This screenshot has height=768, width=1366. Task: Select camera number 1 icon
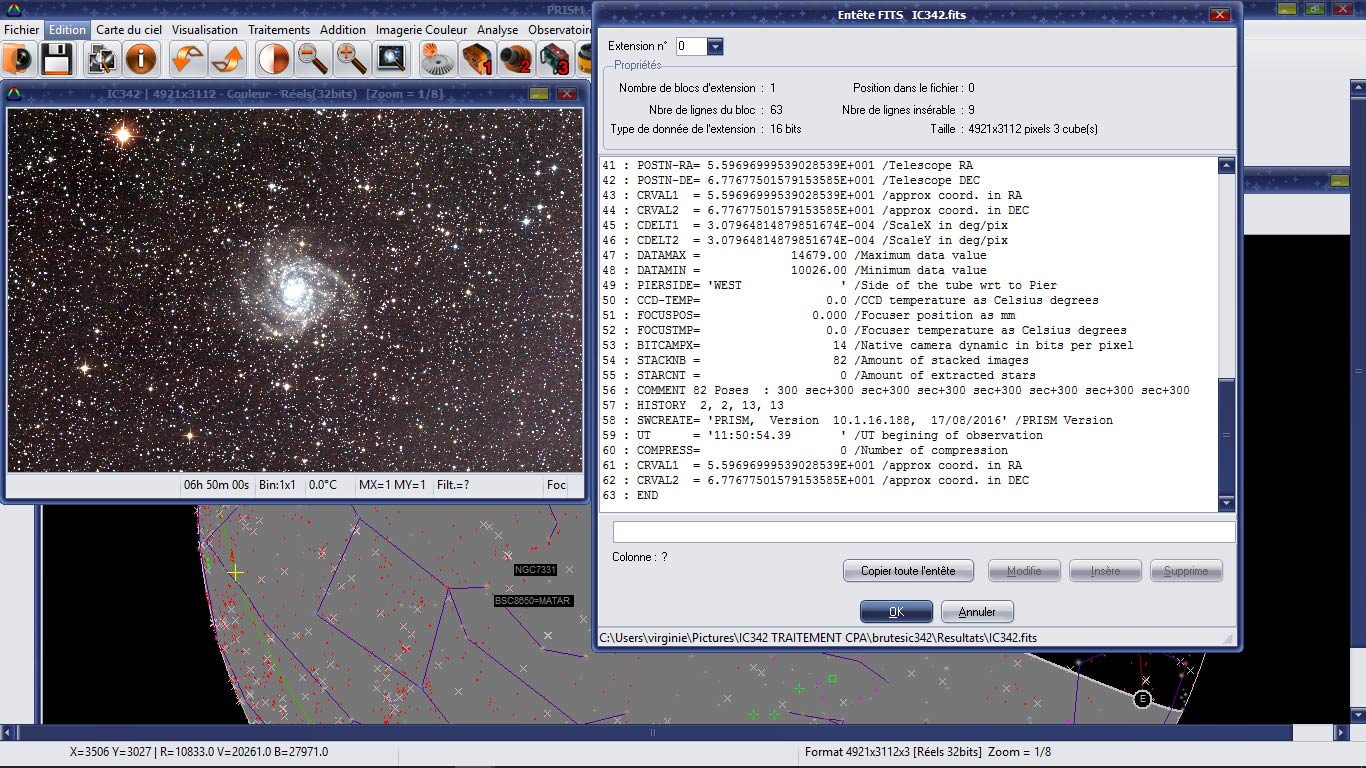click(477, 59)
